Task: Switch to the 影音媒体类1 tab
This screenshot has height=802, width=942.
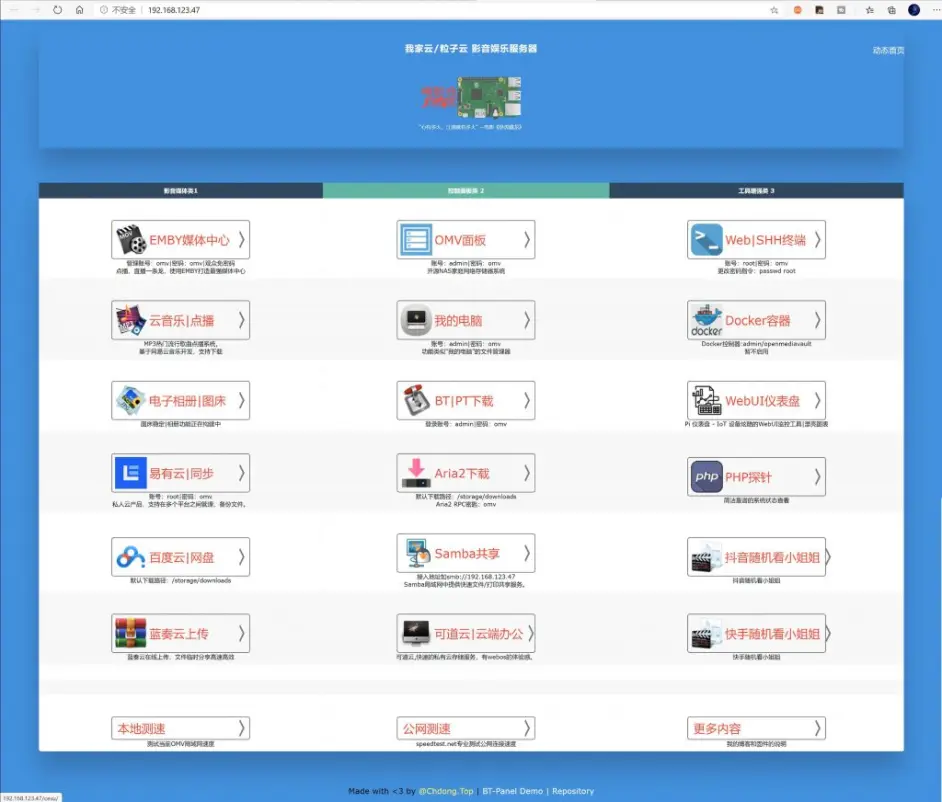Action: click(180, 190)
